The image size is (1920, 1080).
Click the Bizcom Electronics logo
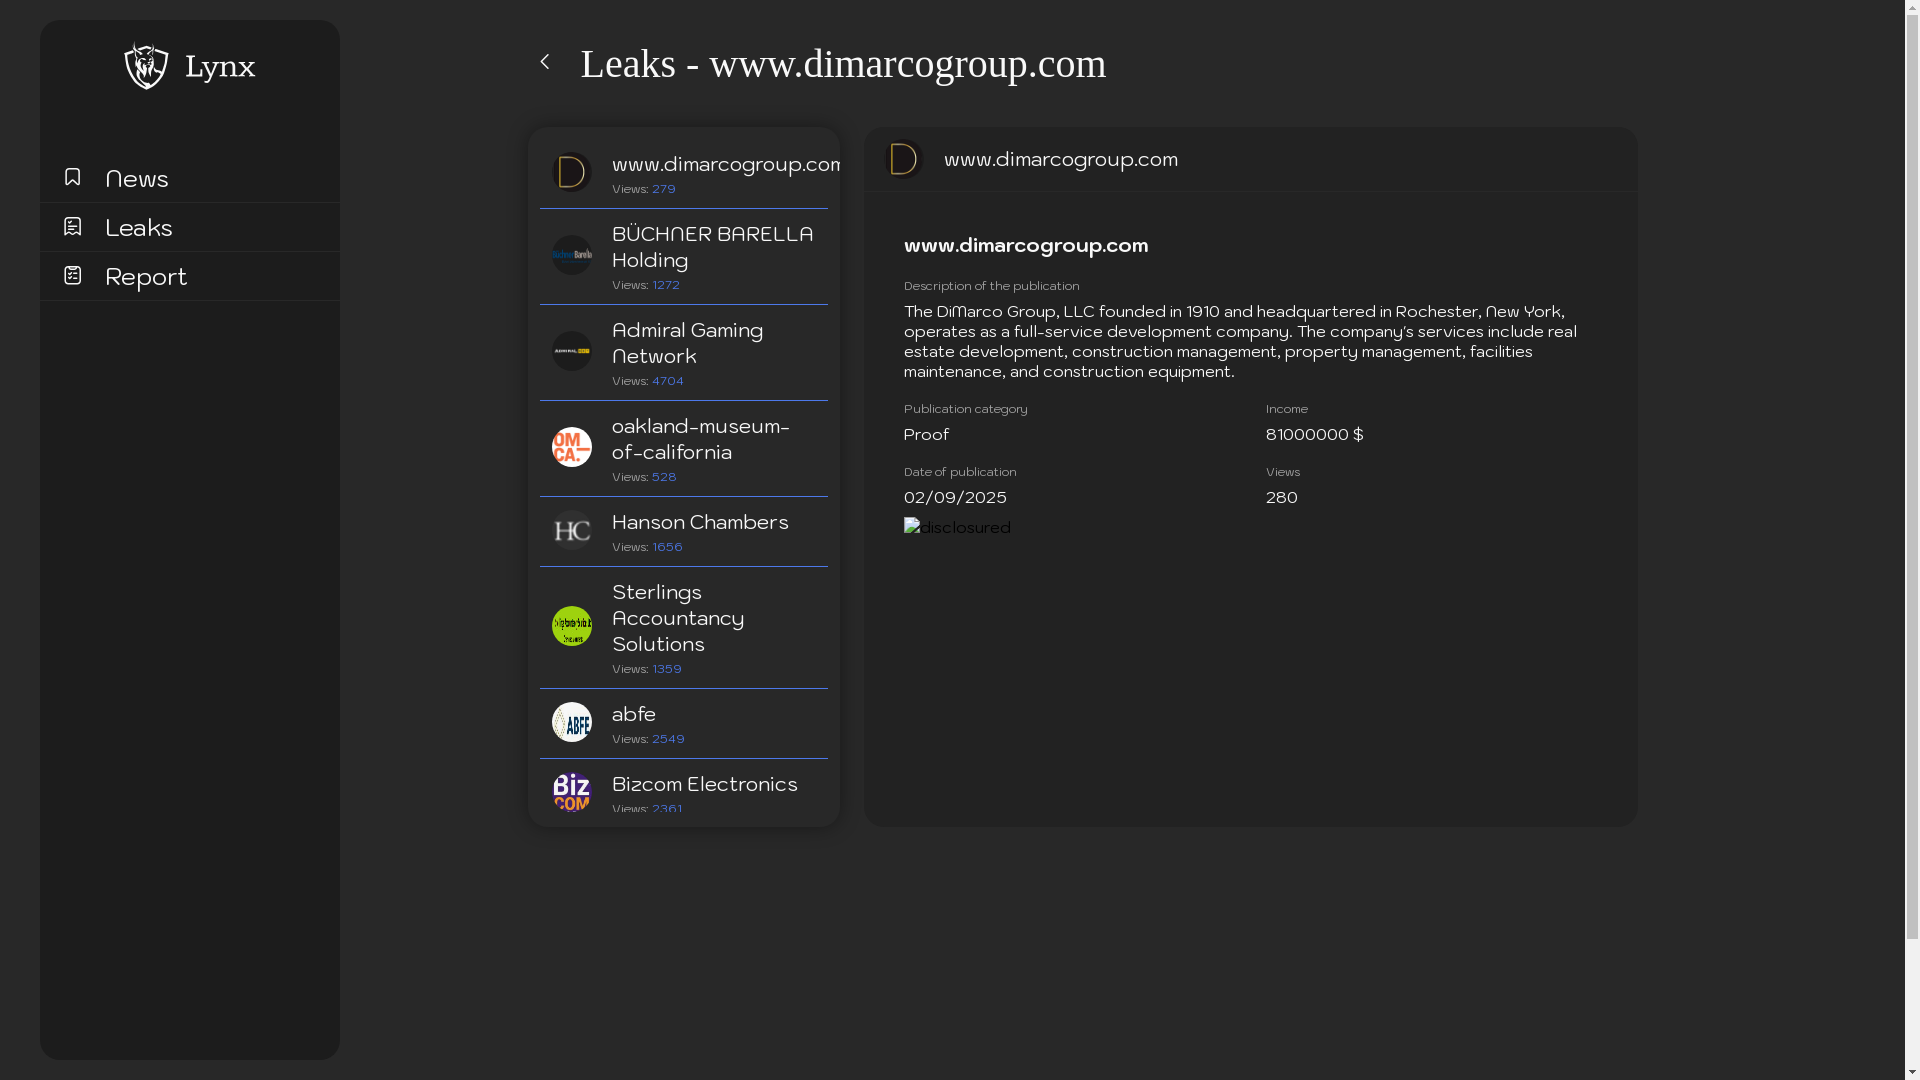coord(572,792)
